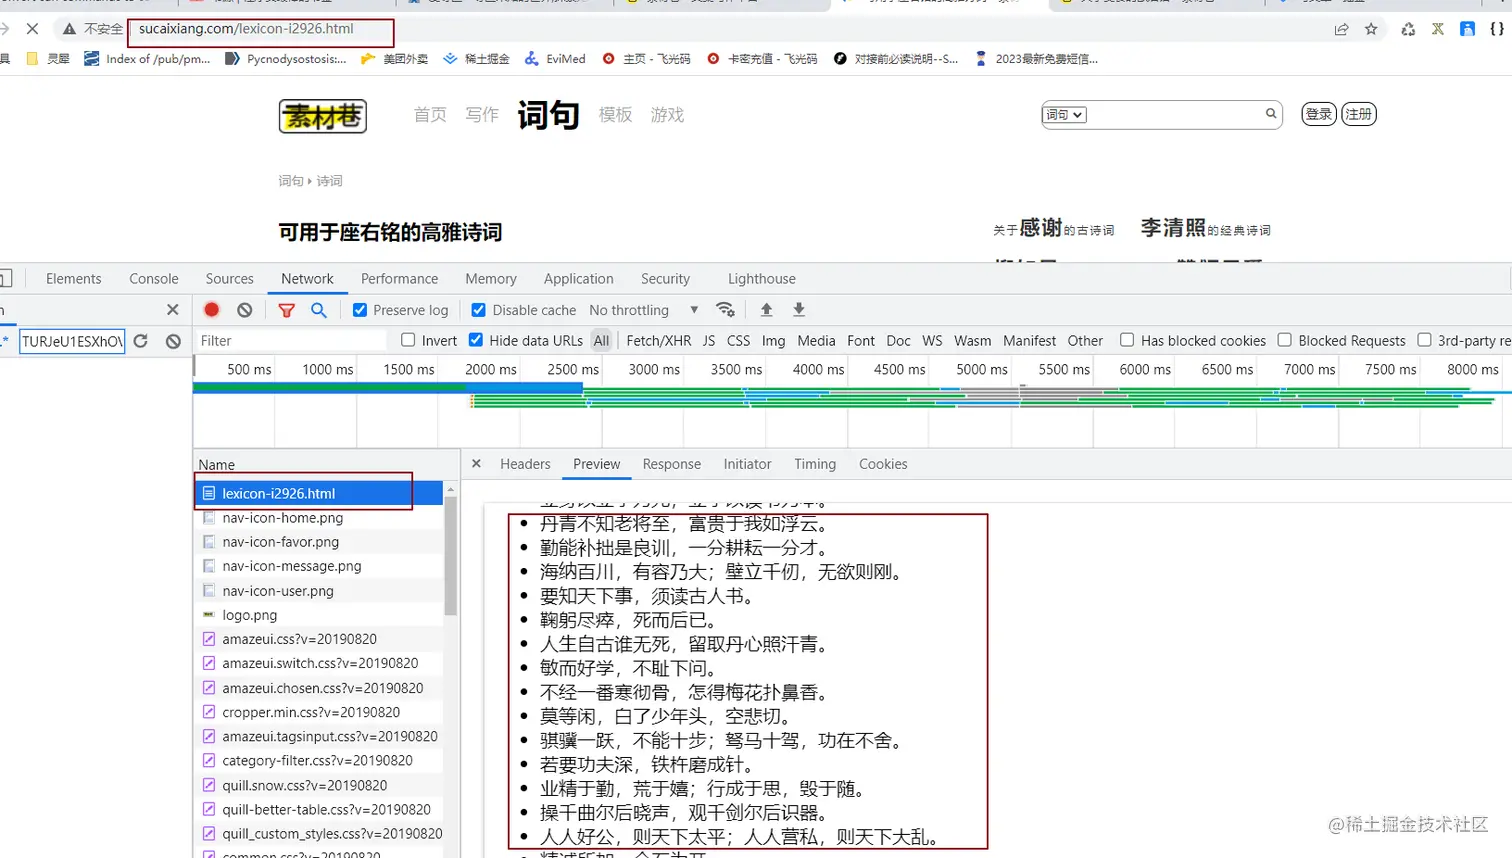Switch to the Lighthouse panel
The width and height of the screenshot is (1512, 858).
[762, 279]
